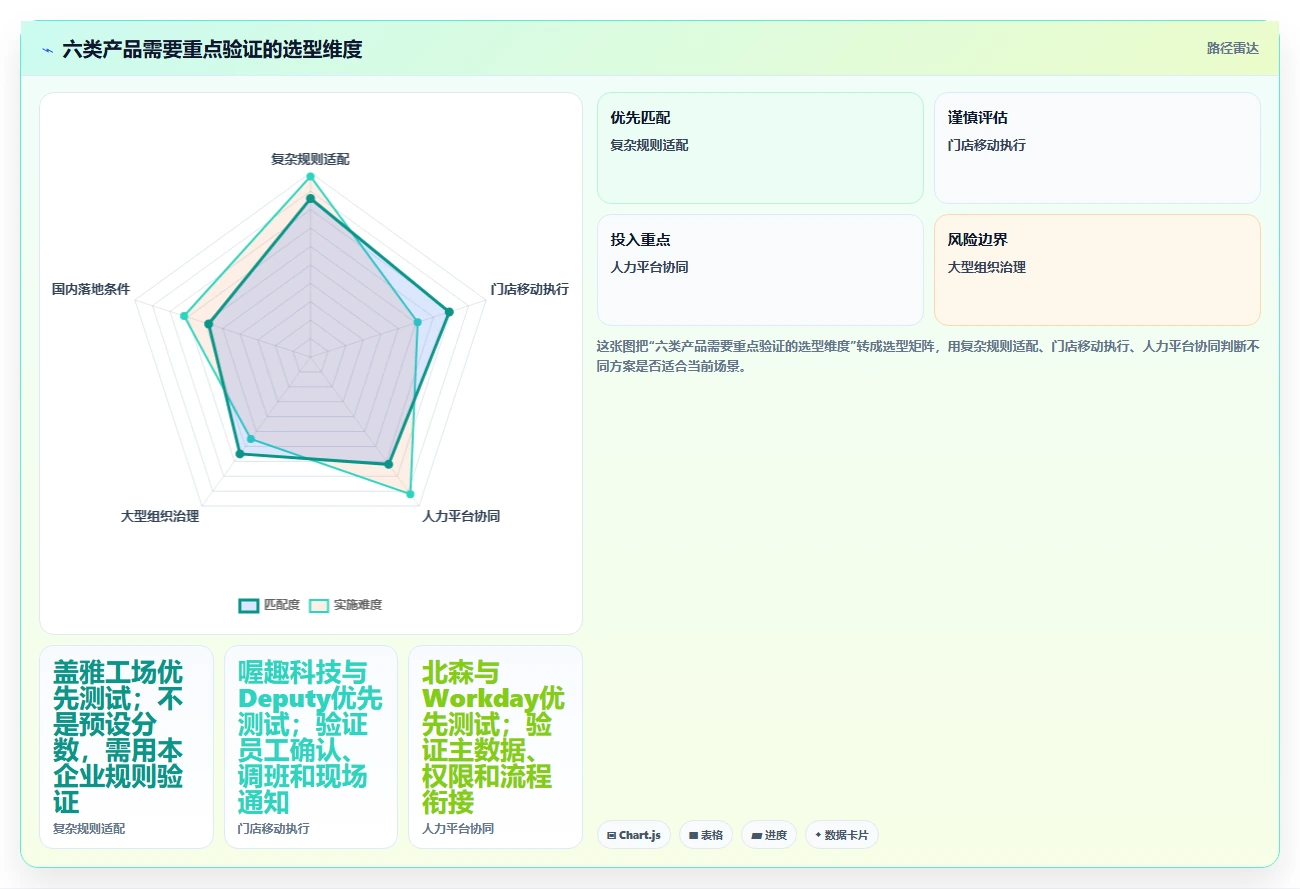Open the 风险边界 card

(1097, 270)
